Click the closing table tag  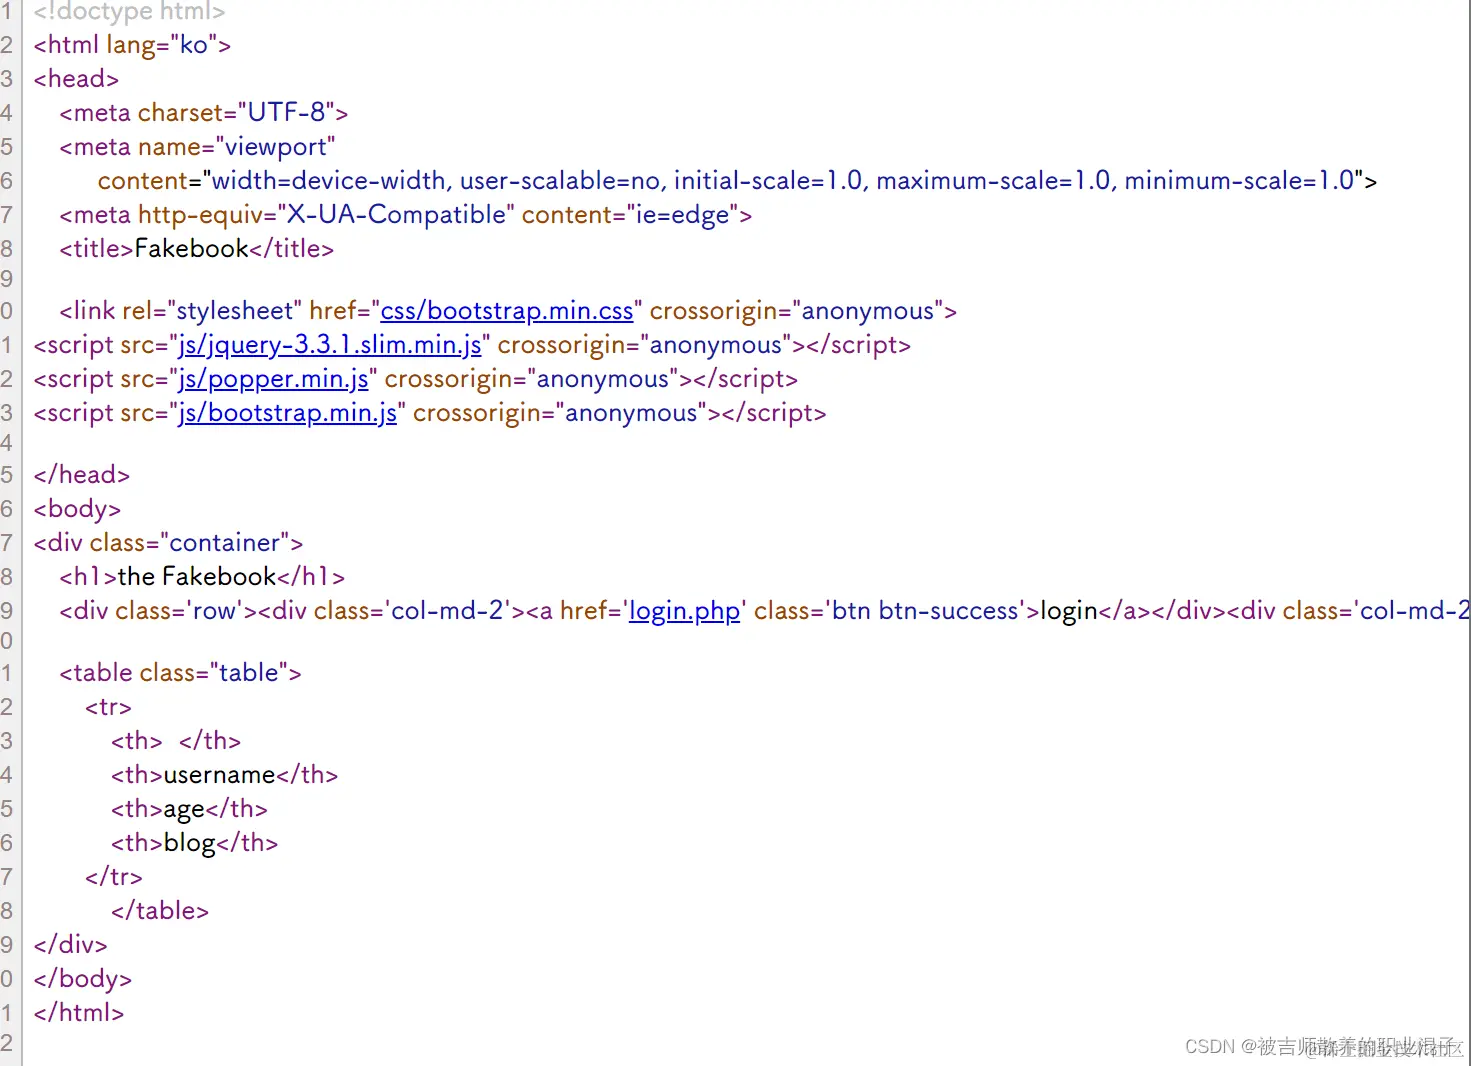click(x=161, y=911)
